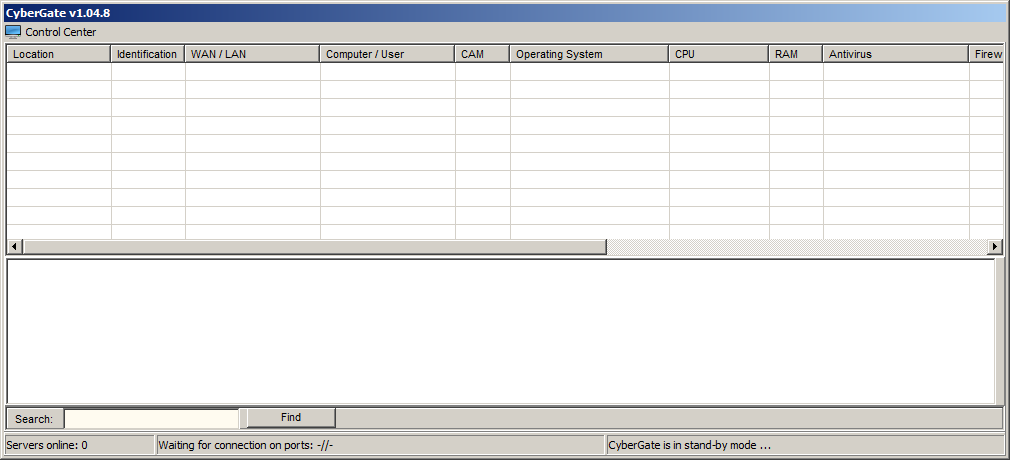Click the horizontal scrollbar right arrow

point(995,247)
